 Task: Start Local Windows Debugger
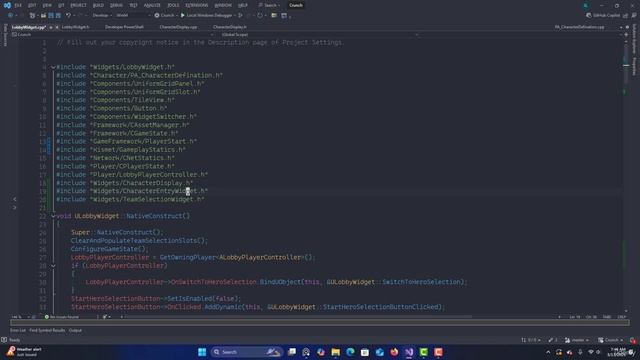tap(207, 15)
